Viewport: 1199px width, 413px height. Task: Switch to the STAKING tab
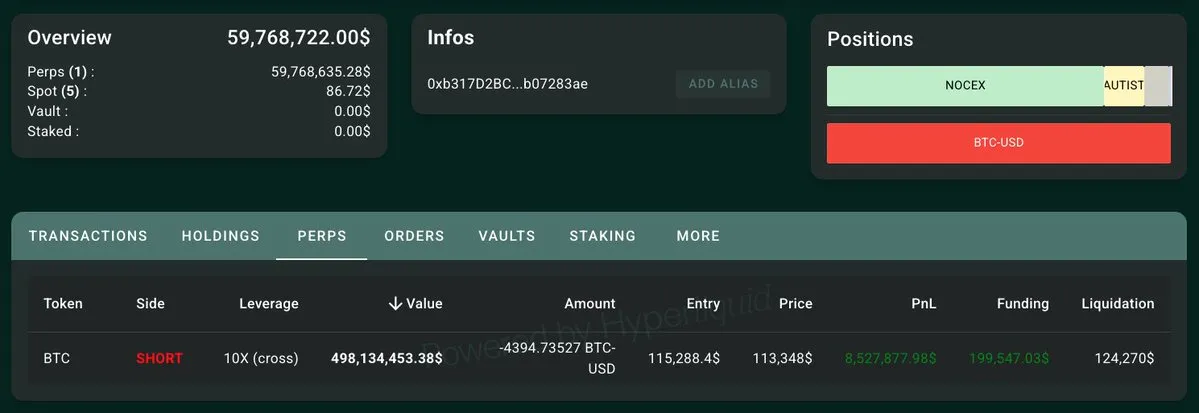603,236
